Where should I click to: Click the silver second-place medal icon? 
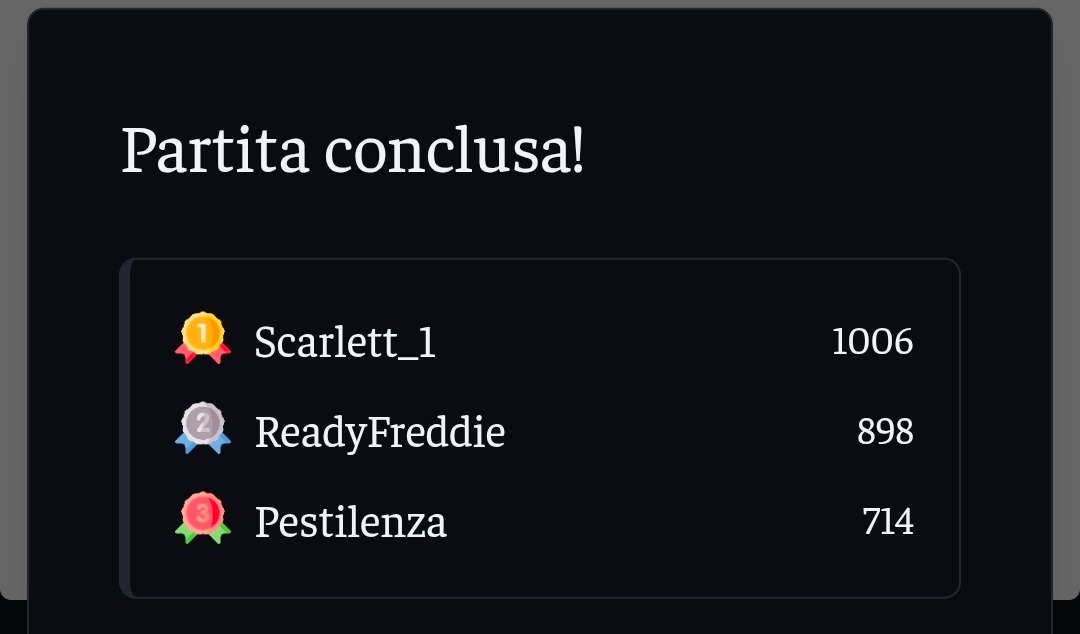point(203,429)
